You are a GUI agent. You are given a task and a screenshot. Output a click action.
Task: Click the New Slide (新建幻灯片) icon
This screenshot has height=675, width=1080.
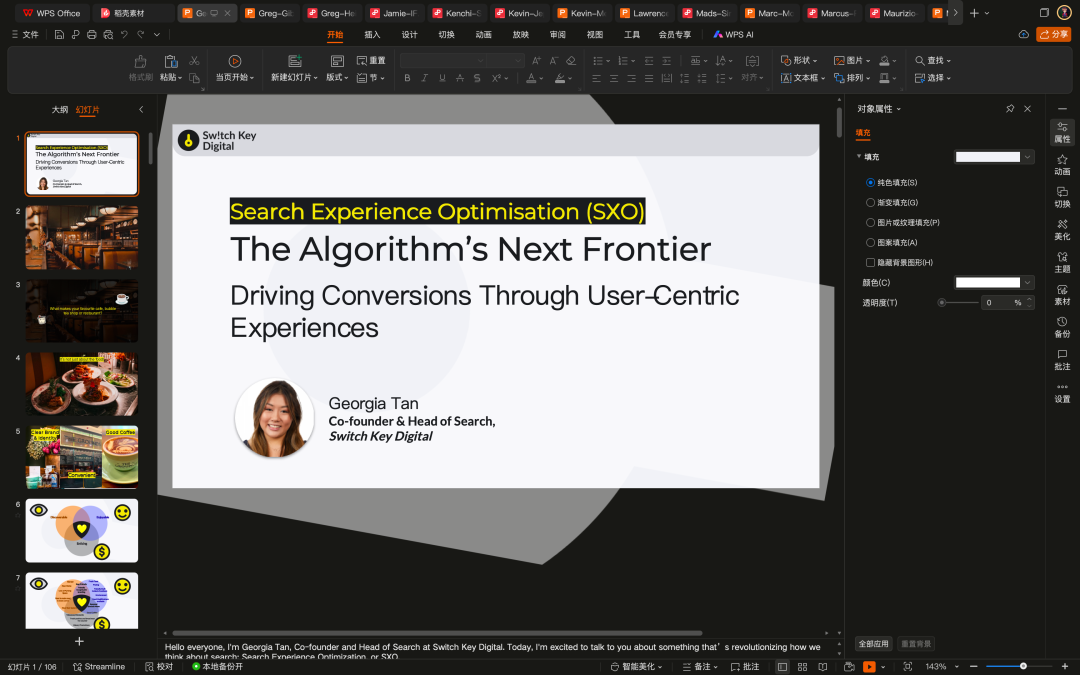[x=295, y=61]
